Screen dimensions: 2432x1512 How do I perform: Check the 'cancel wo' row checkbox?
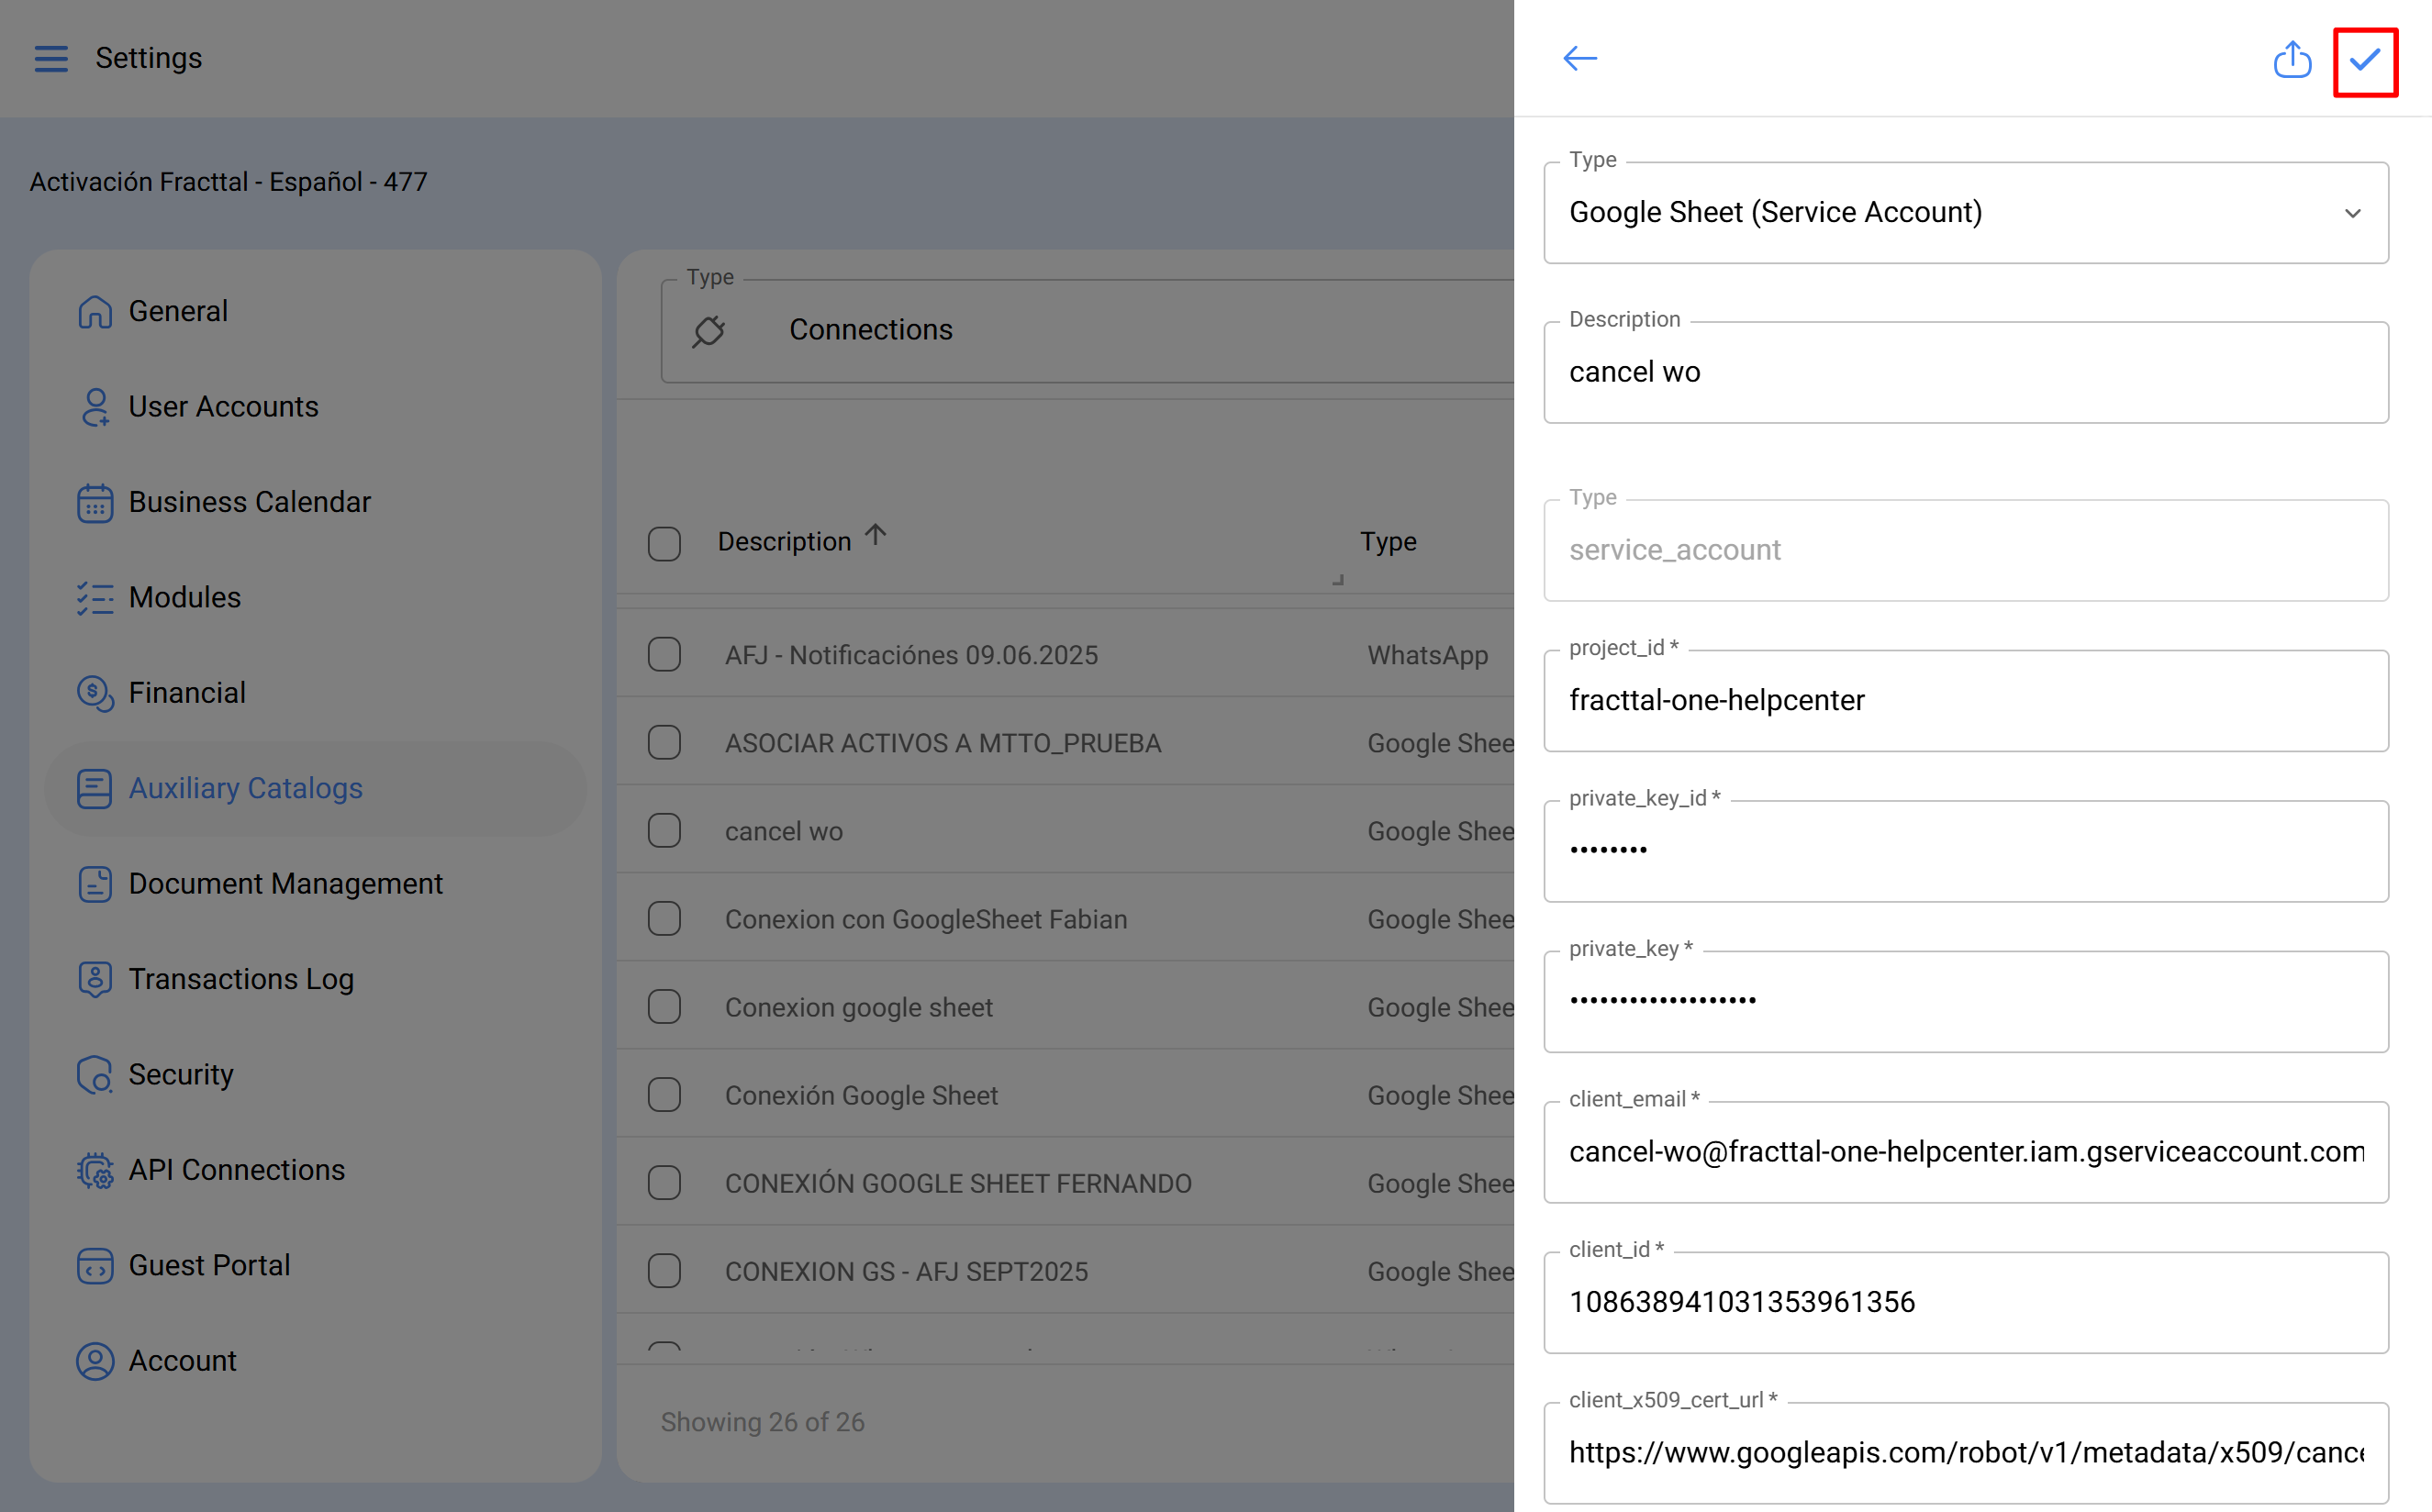pos(664,831)
